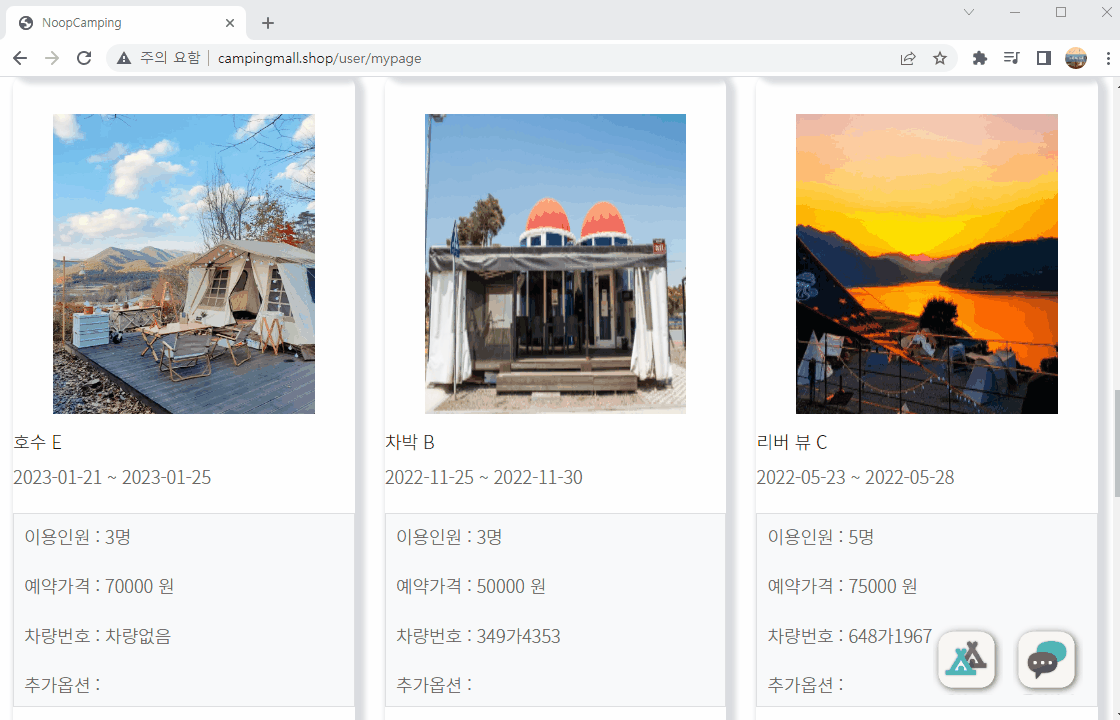Click the 차박 B title
The width and height of the screenshot is (1120, 720).
(409, 442)
